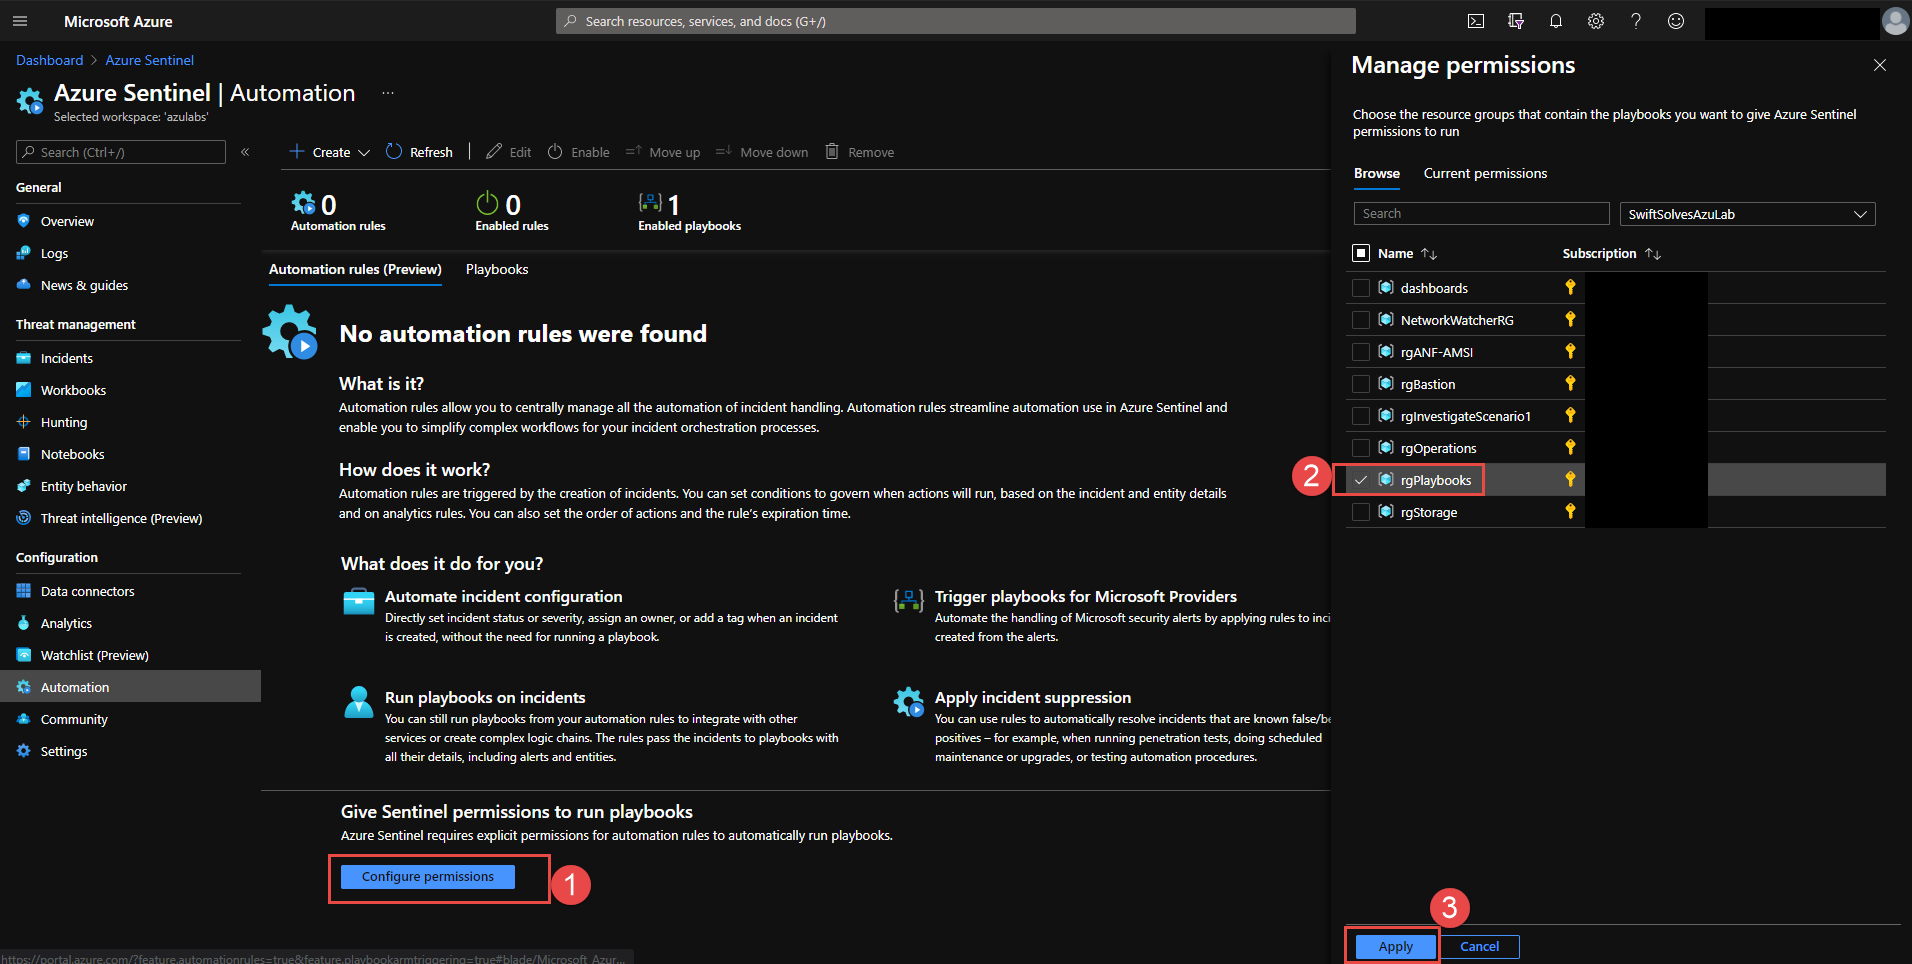Open Threat intelligence (Preview) in the sidebar
Image resolution: width=1912 pixels, height=964 pixels.
tap(121, 519)
